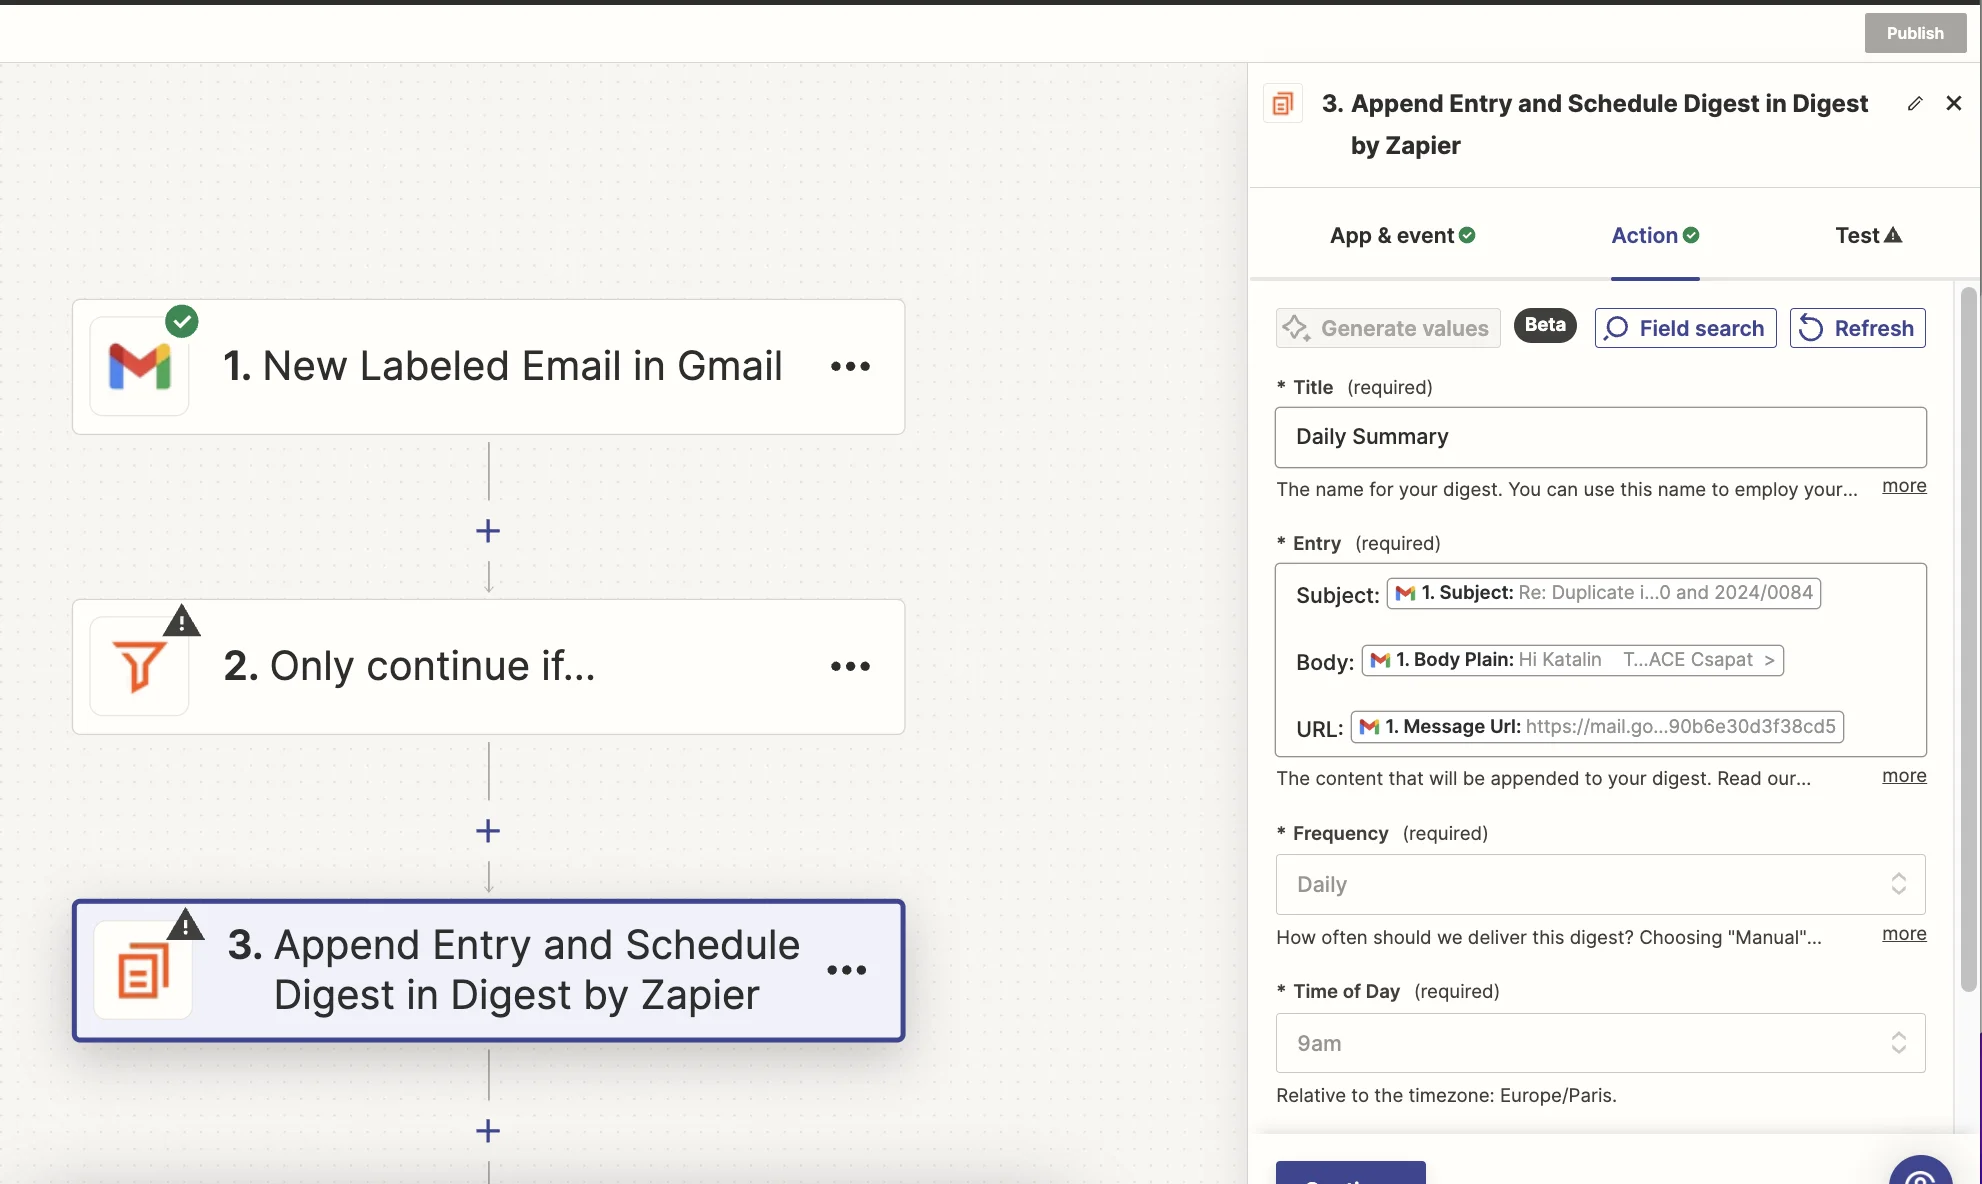Click the Refresh fields button
The height and width of the screenshot is (1184, 1982).
[x=1857, y=328]
